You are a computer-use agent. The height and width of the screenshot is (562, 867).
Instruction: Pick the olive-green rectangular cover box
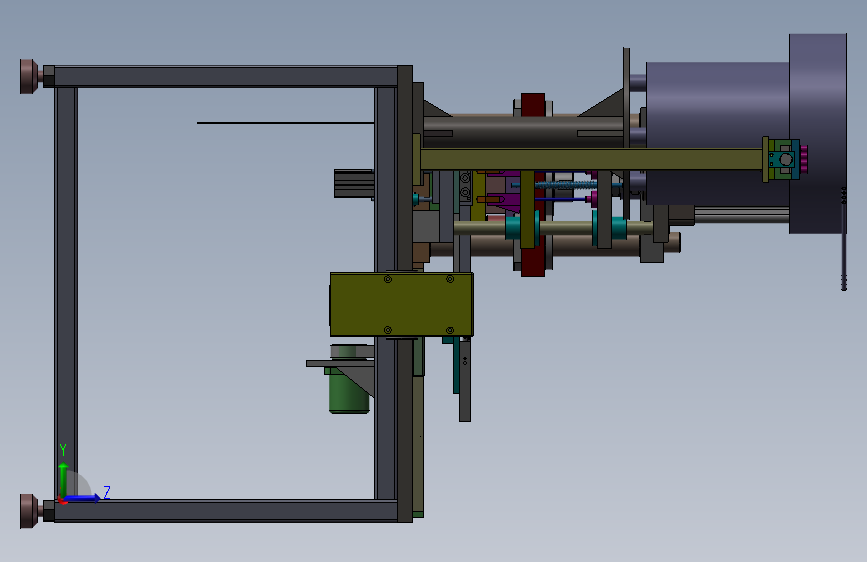[401, 304]
